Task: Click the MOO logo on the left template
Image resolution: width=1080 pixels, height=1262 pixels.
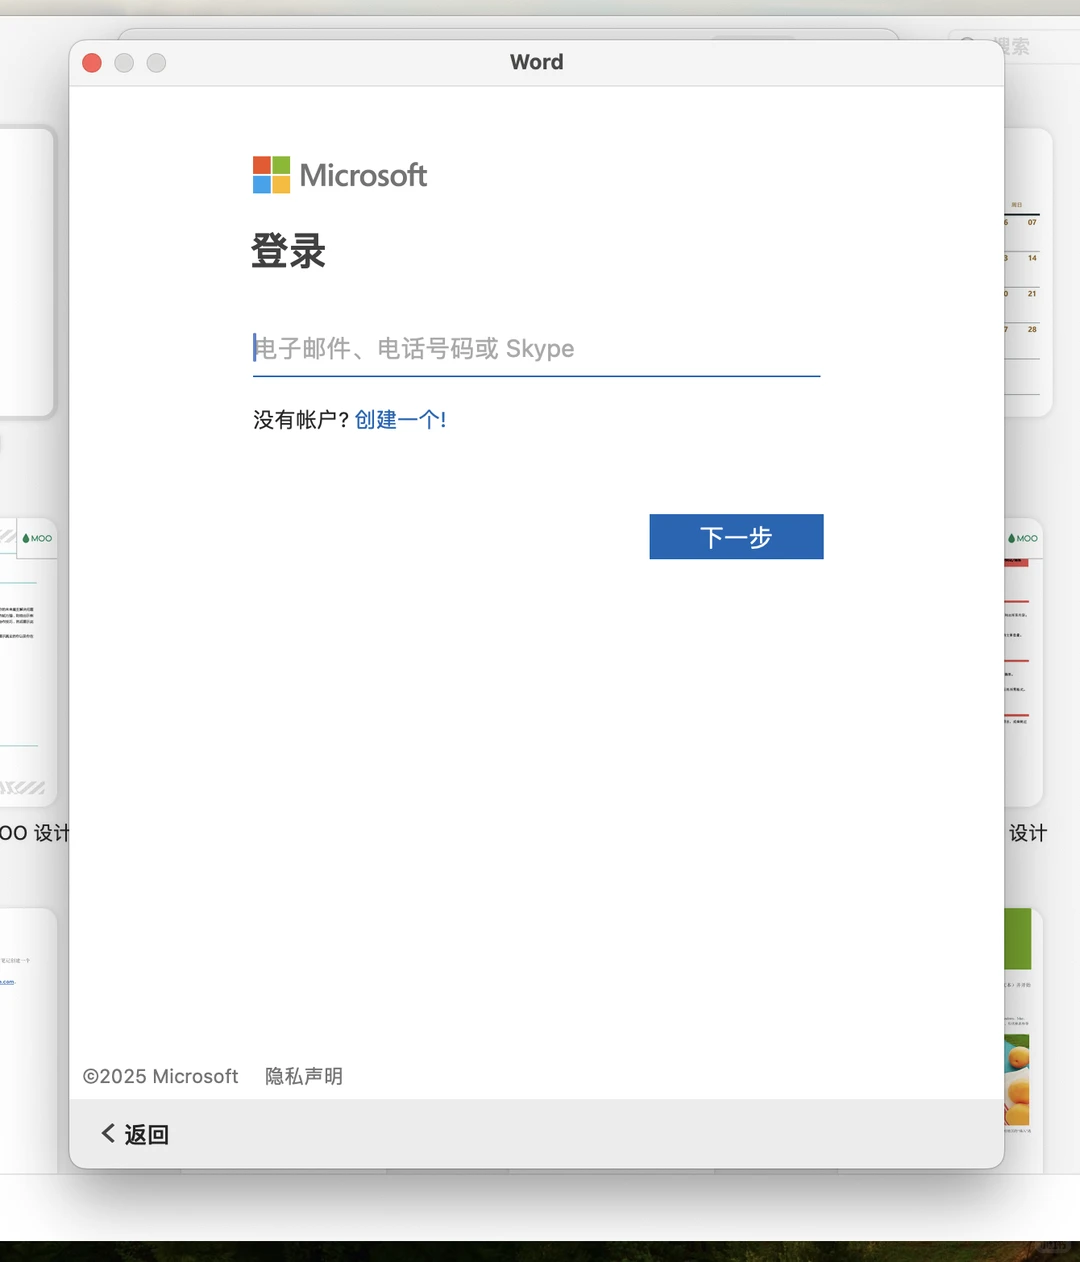Action: [37, 537]
